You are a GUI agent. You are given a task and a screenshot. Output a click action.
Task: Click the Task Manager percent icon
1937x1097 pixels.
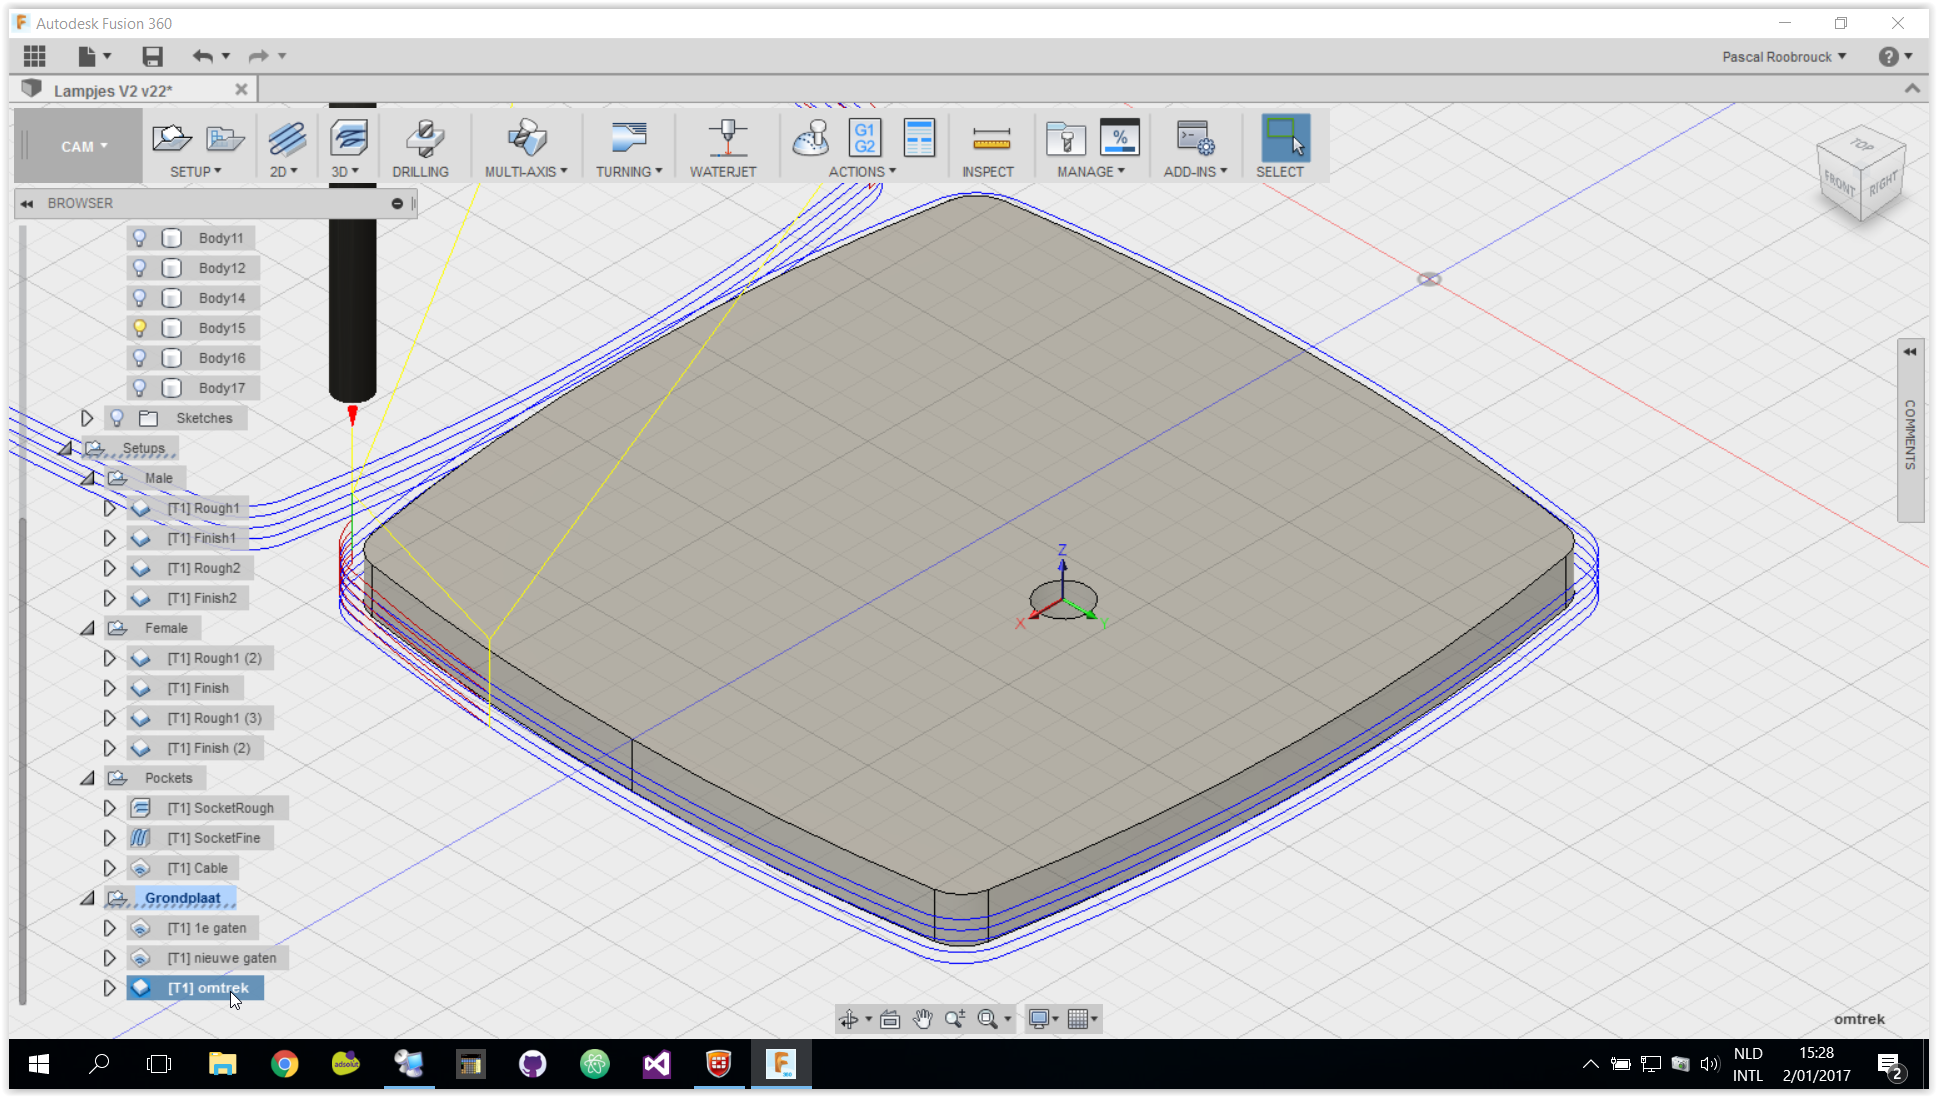[x=1119, y=138]
